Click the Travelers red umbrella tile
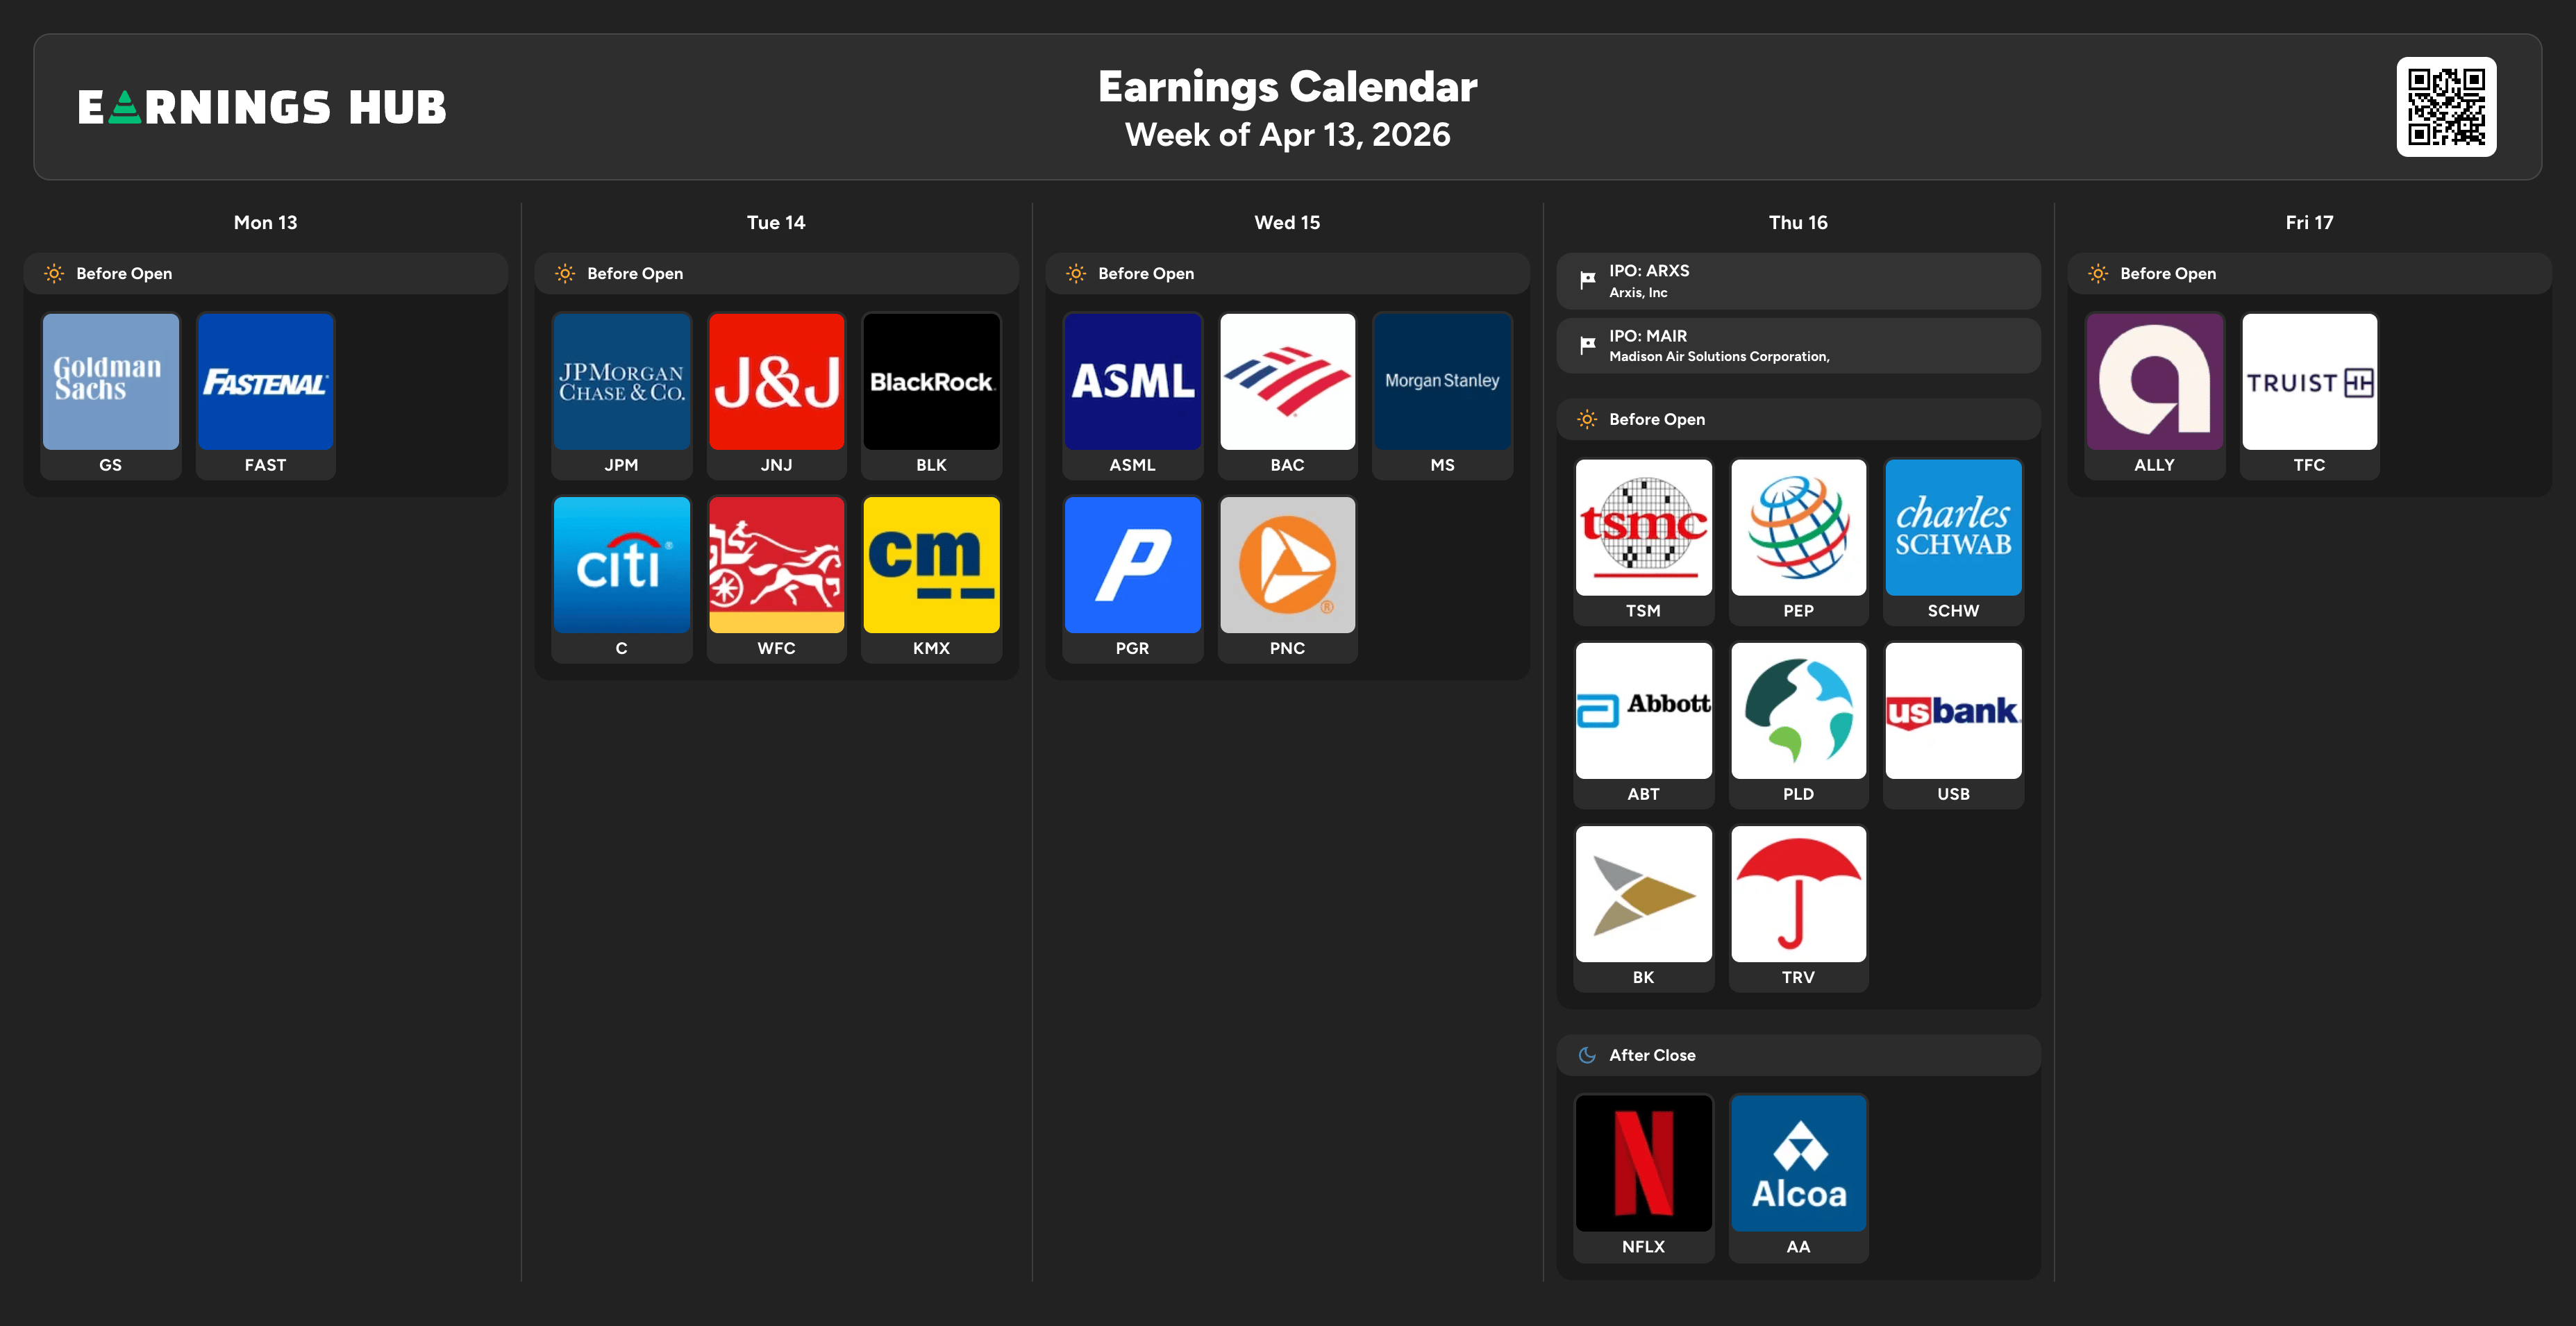 coord(1798,894)
